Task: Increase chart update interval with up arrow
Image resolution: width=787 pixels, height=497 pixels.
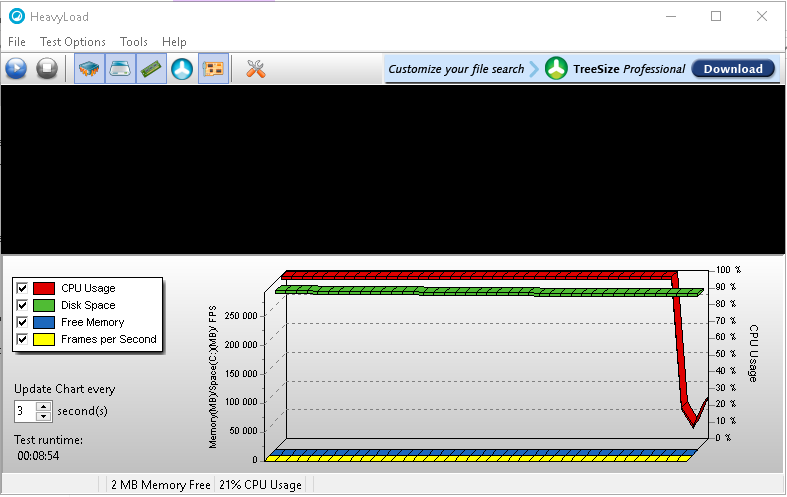Action: tap(44, 406)
